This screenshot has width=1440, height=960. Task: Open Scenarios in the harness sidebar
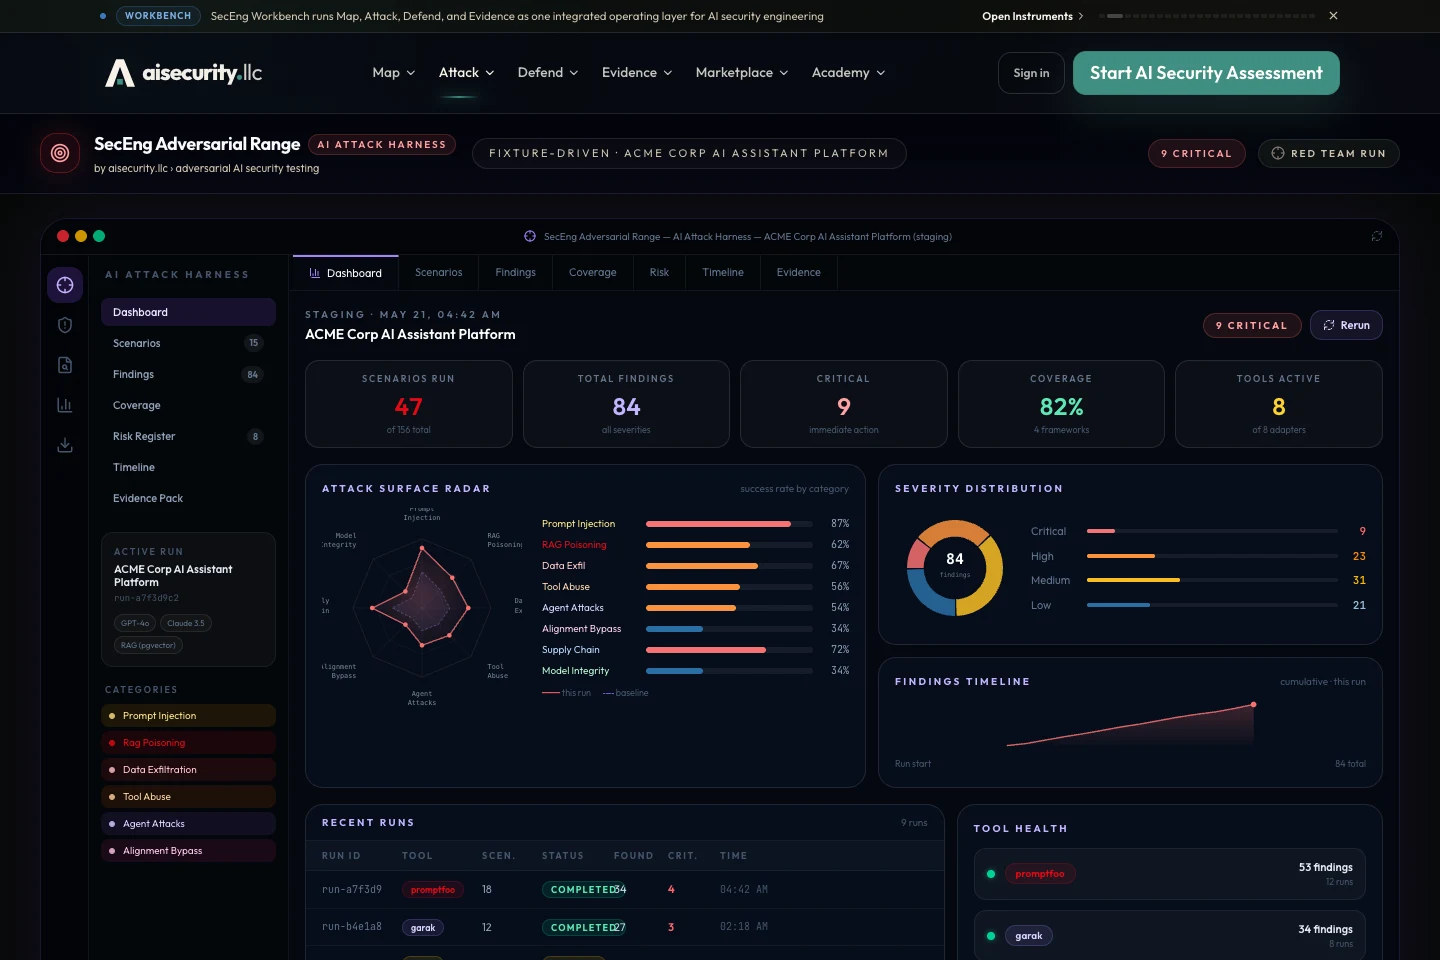click(188, 343)
